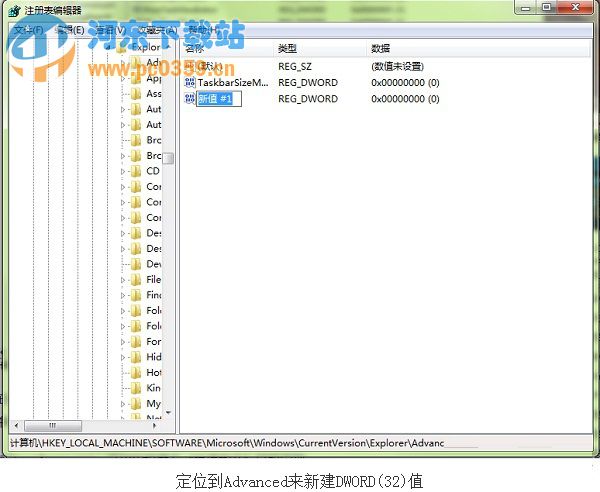This screenshot has width=600, height=492.
Task: Select the CD key label in tree
Action: pyautogui.click(x=153, y=171)
